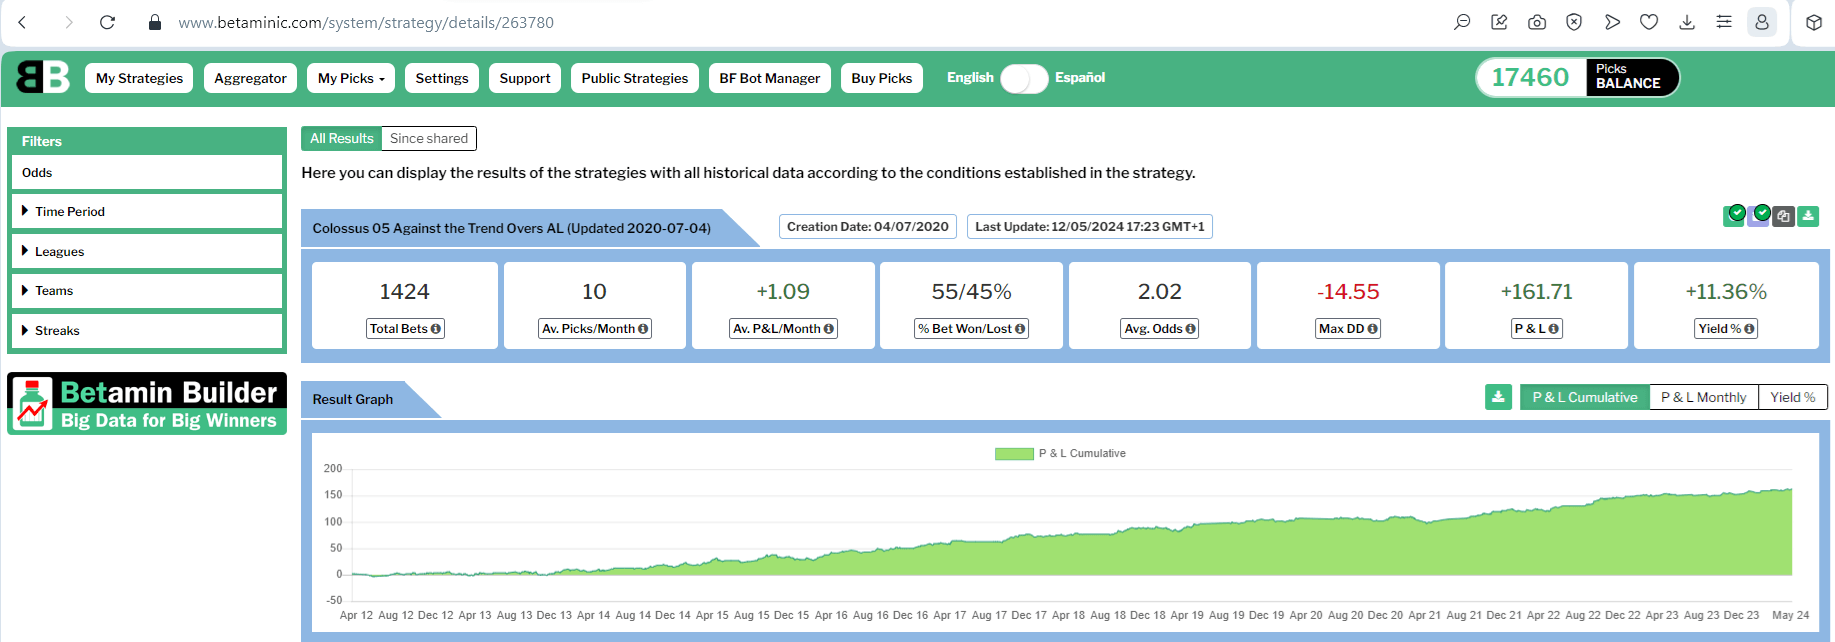Select the P & L Cumulative graph tab
The image size is (1835, 642).
1585,397
